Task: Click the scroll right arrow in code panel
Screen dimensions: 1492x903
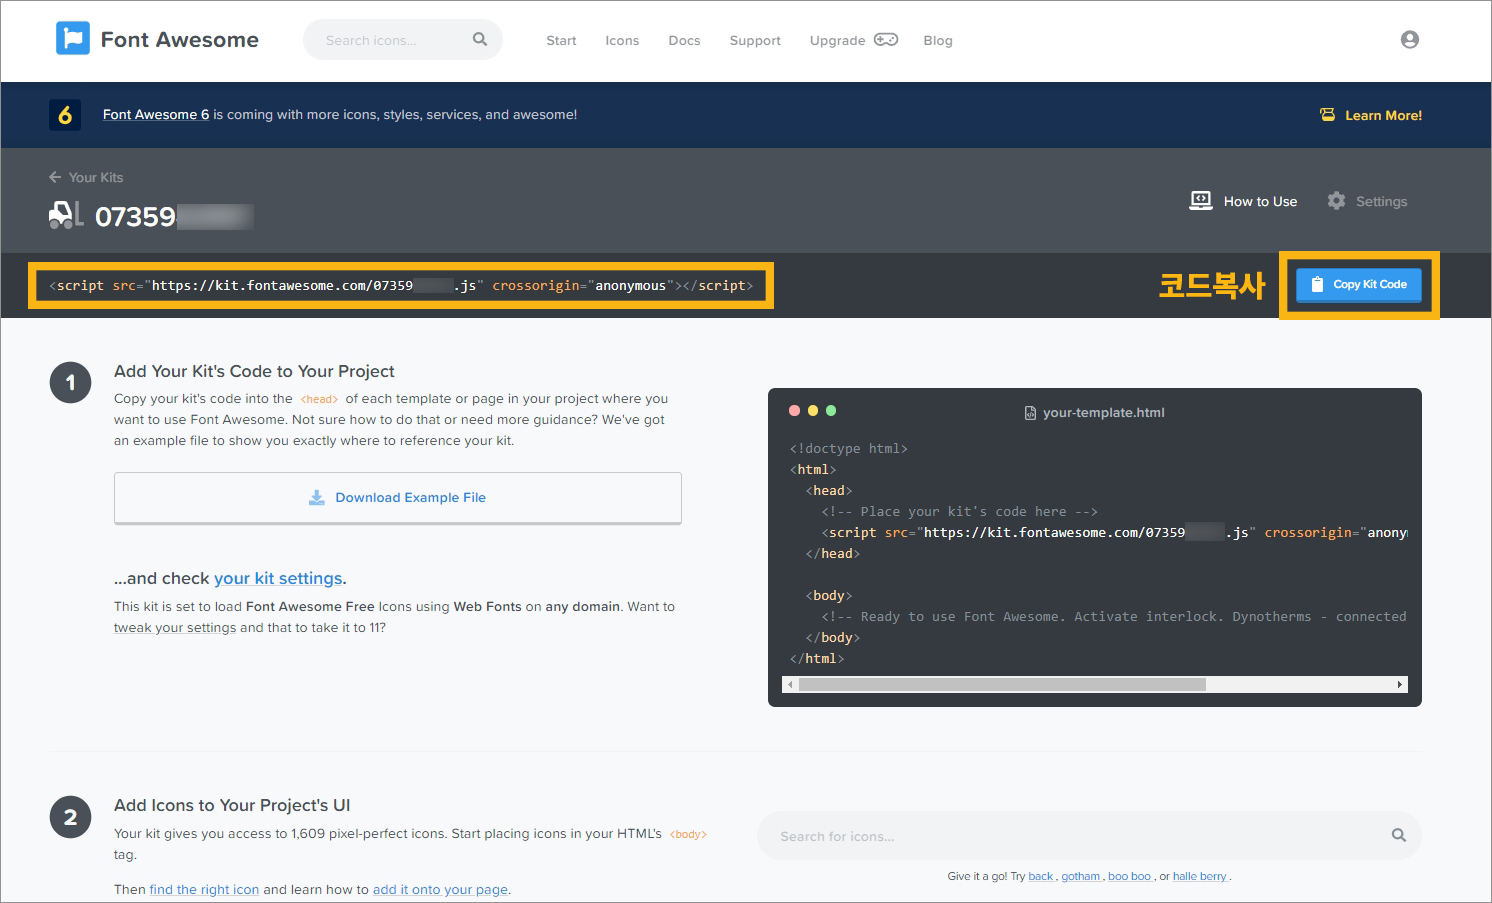Action: (1400, 685)
